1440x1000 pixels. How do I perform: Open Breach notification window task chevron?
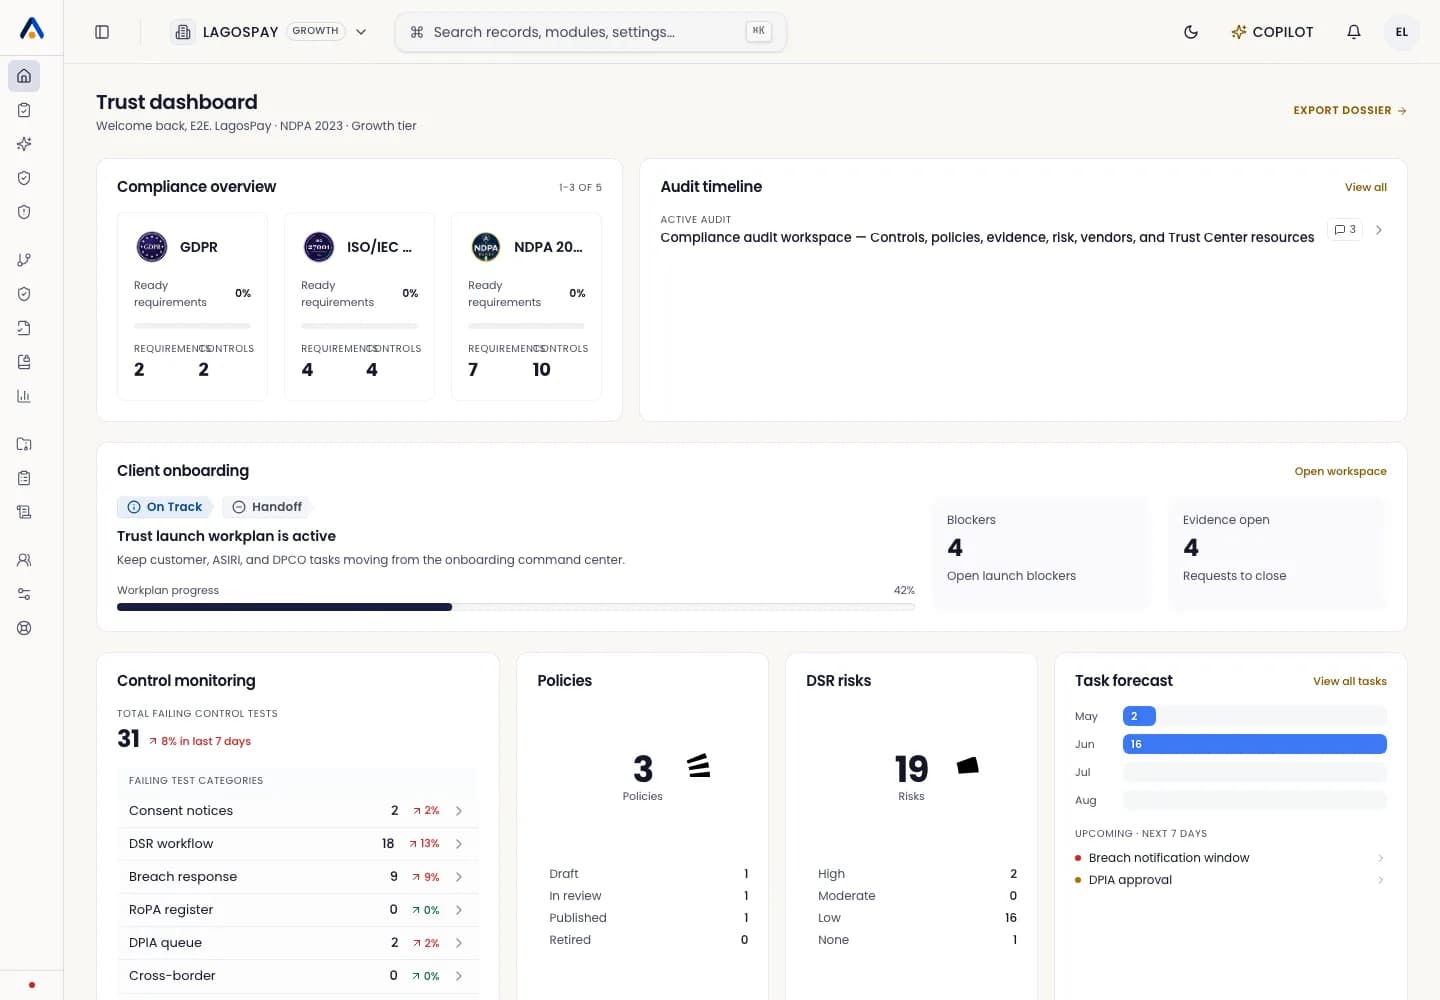point(1380,858)
